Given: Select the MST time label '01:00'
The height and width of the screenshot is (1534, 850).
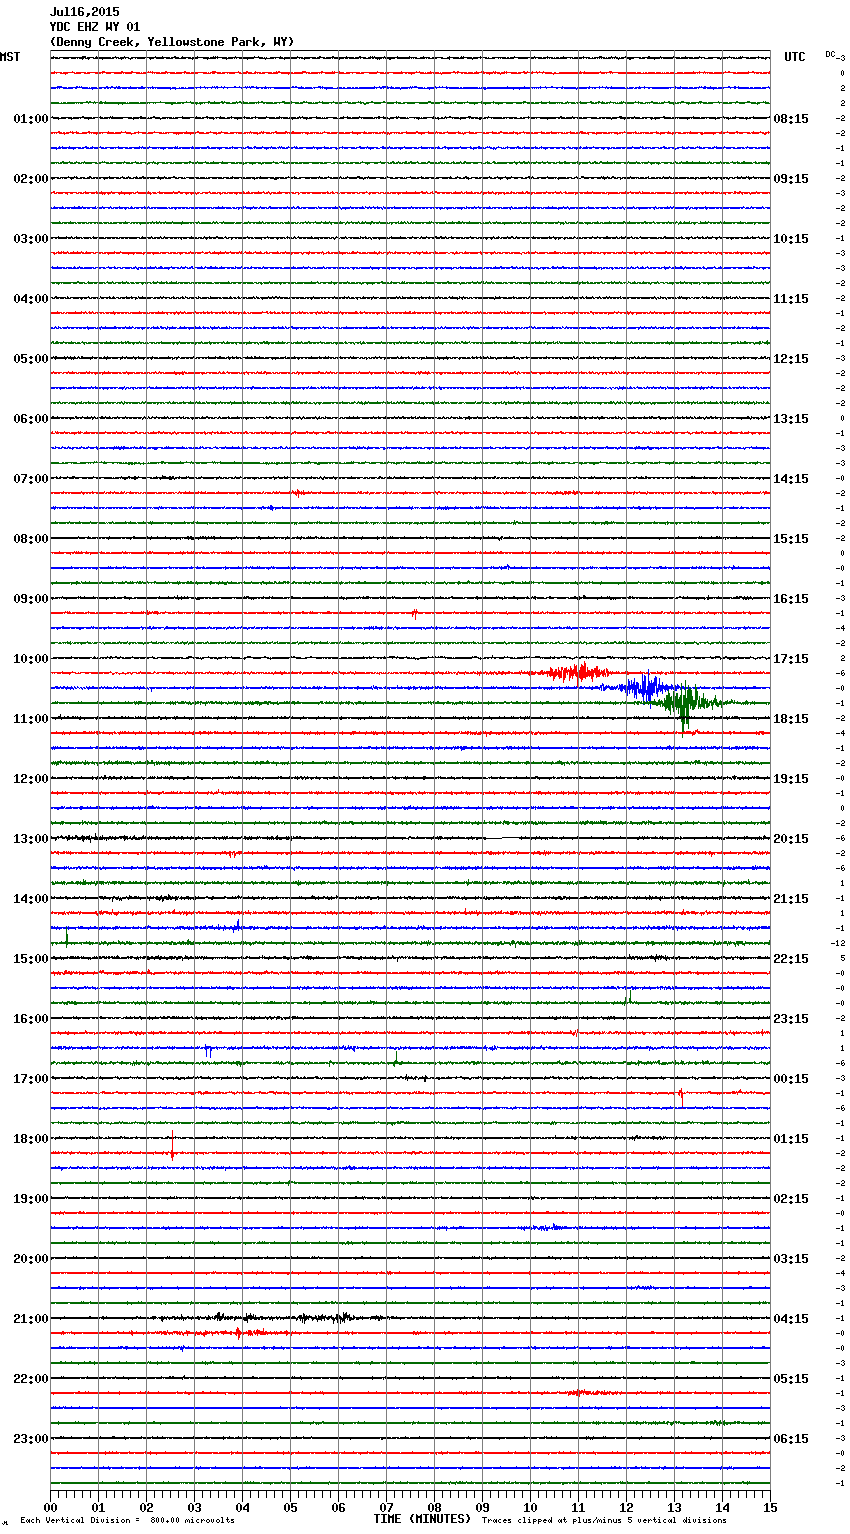Looking at the screenshot, I should [30, 119].
